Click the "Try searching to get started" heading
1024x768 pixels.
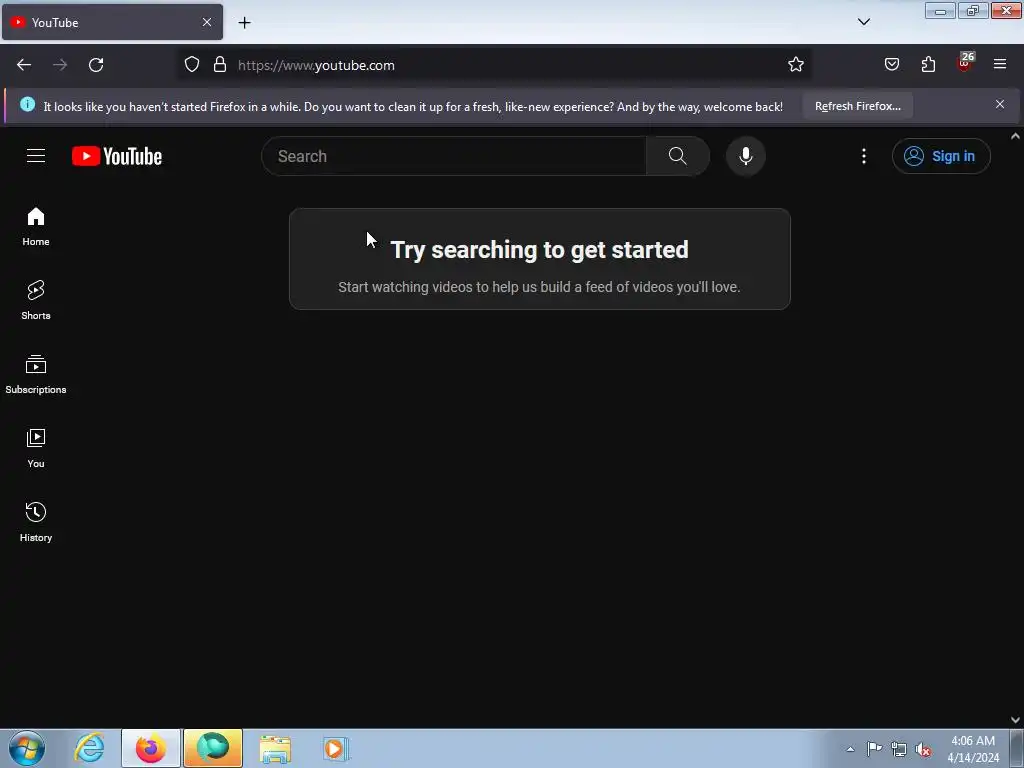coord(539,249)
